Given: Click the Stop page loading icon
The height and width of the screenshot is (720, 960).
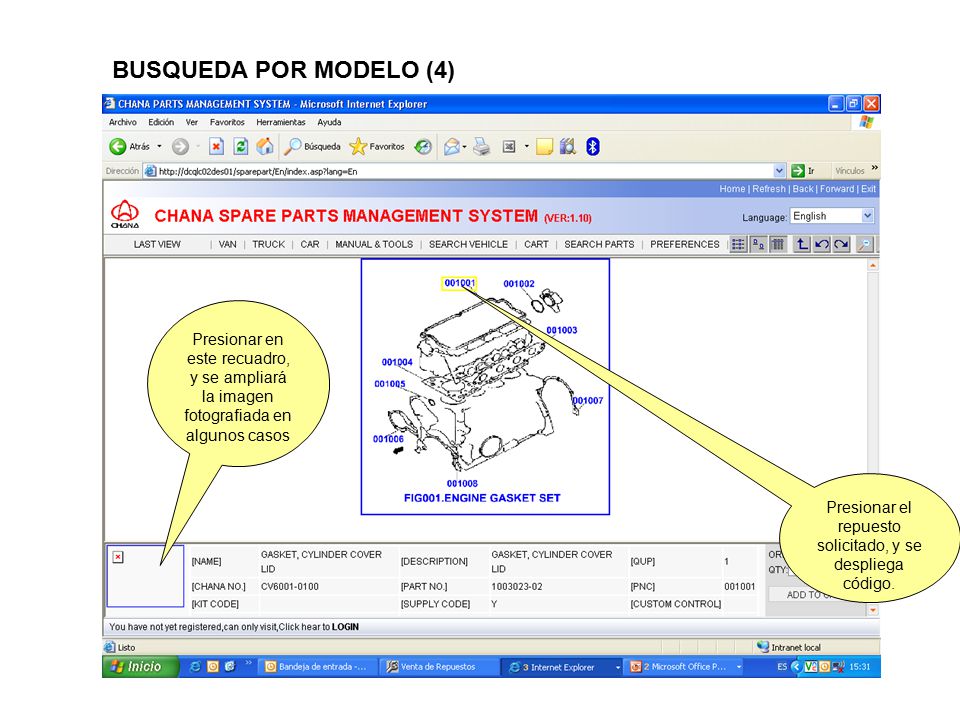Looking at the screenshot, I should pos(216,147).
